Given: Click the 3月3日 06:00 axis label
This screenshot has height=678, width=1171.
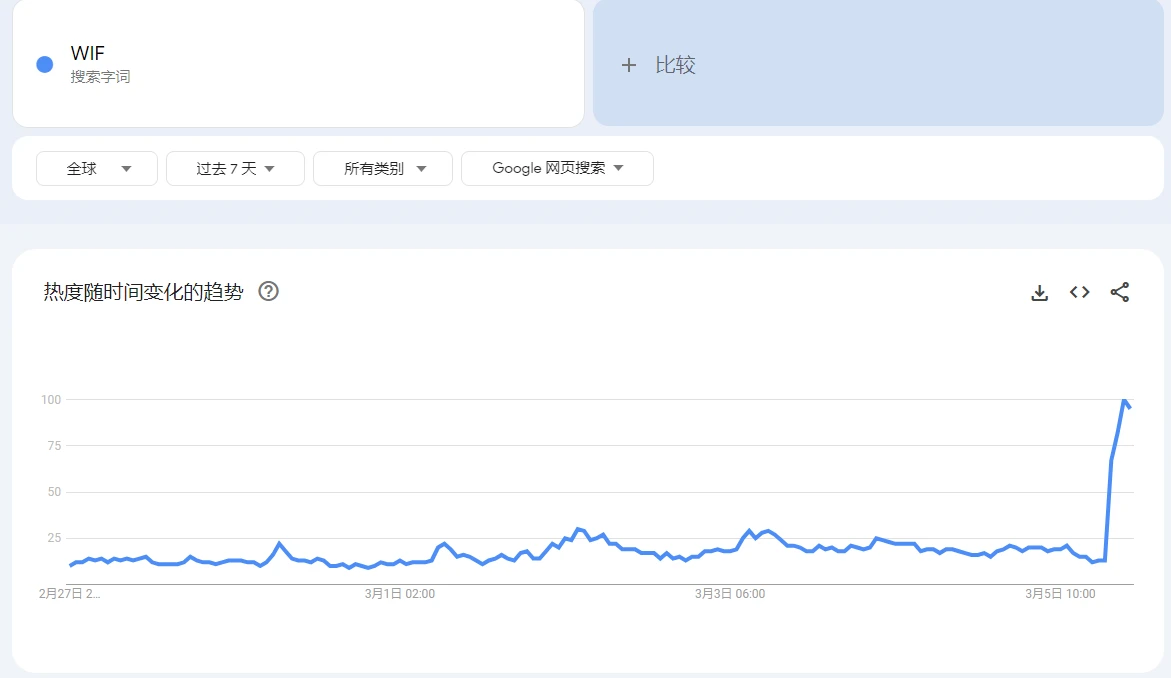Looking at the screenshot, I should pyautogui.click(x=731, y=593).
